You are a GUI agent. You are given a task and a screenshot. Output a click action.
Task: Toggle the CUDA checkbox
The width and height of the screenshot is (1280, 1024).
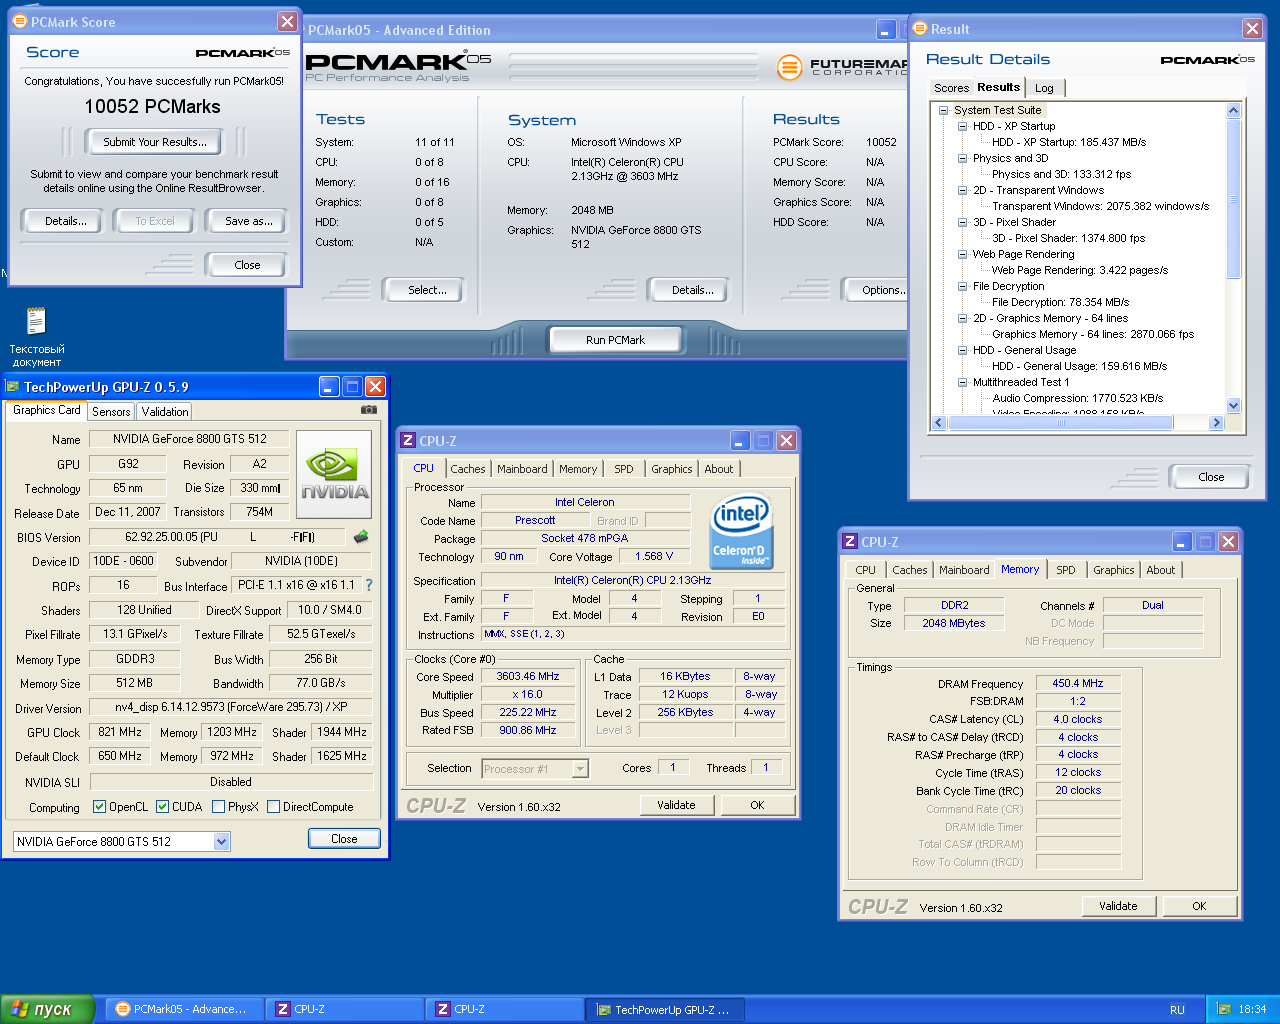(162, 807)
